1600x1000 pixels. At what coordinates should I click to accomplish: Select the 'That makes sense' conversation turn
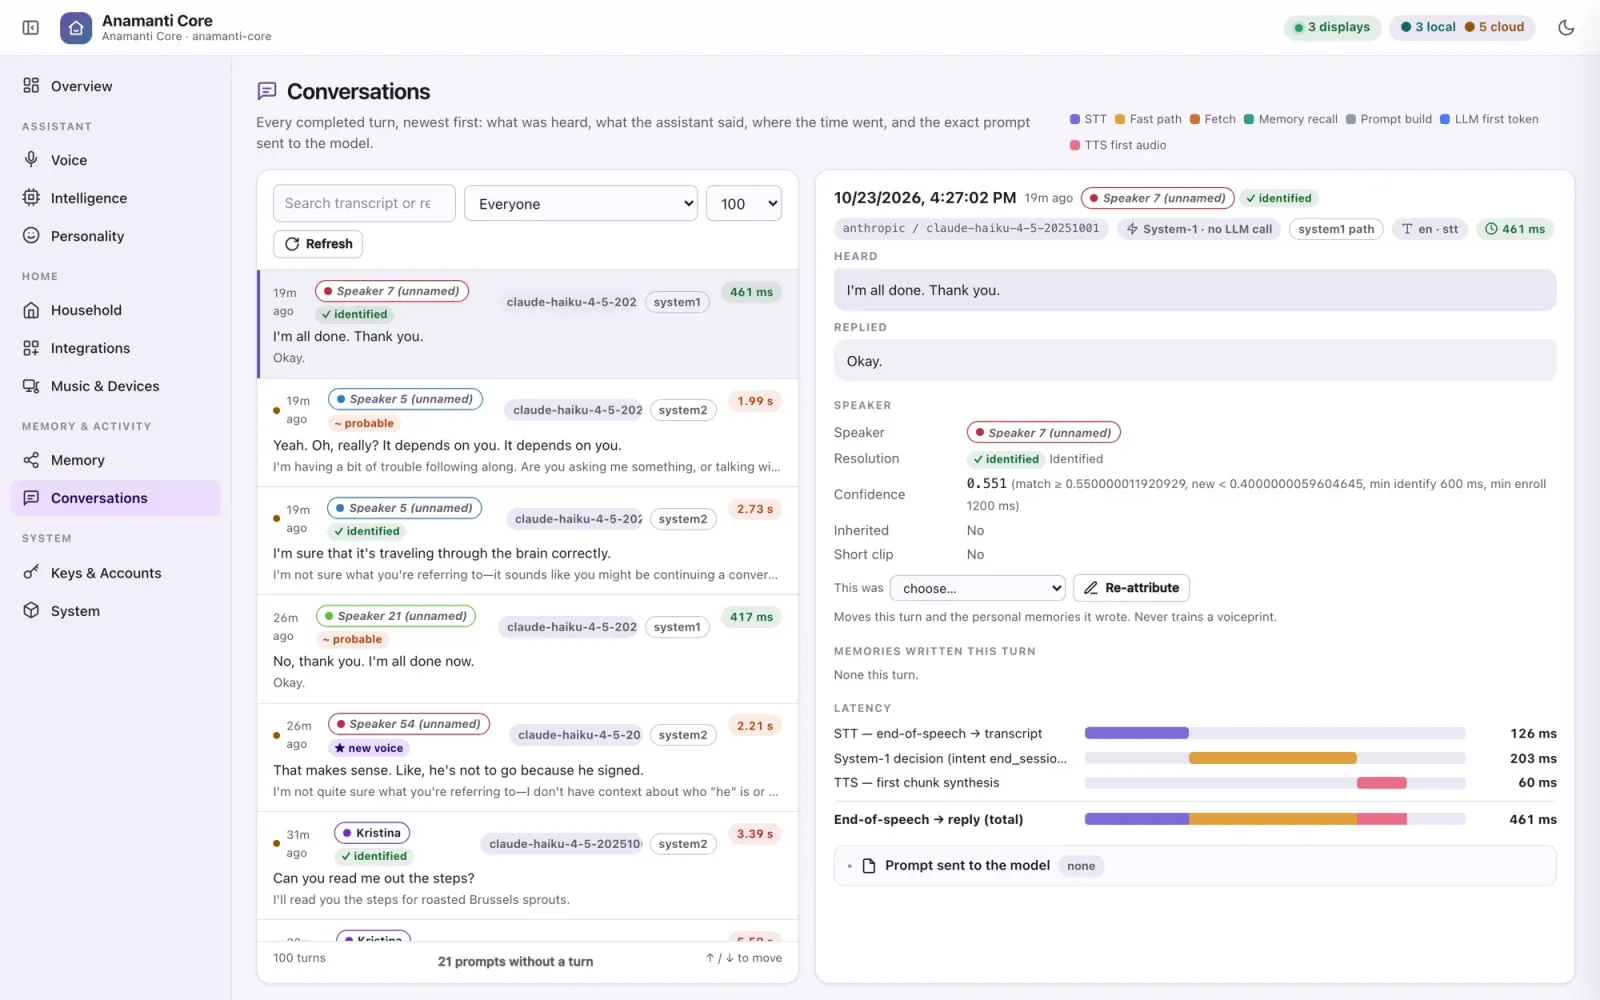[528, 758]
